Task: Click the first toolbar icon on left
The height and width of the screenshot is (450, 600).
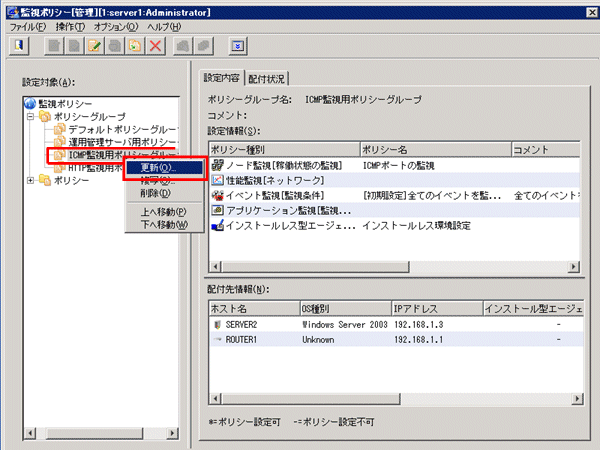Action: (21, 46)
